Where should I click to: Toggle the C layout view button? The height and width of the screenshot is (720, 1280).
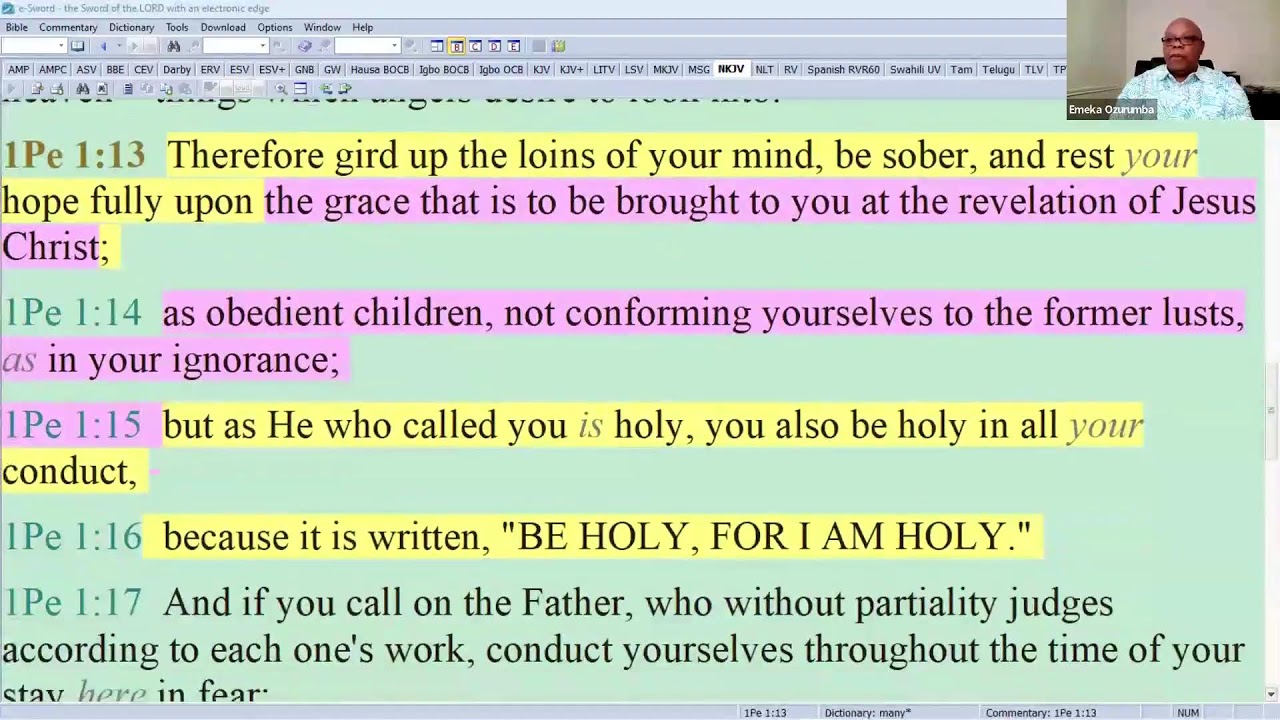(475, 46)
